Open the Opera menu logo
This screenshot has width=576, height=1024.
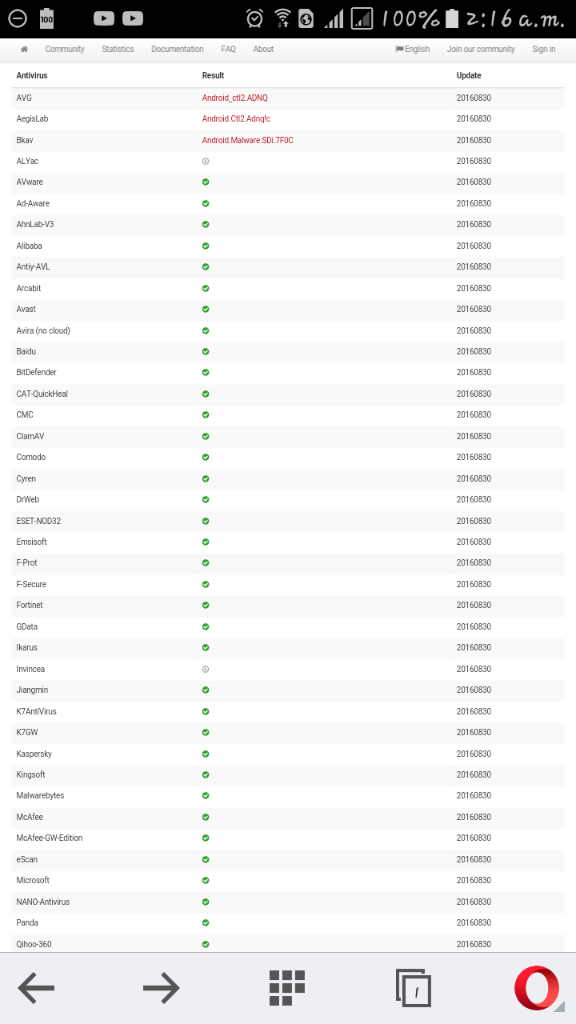(537, 987)
